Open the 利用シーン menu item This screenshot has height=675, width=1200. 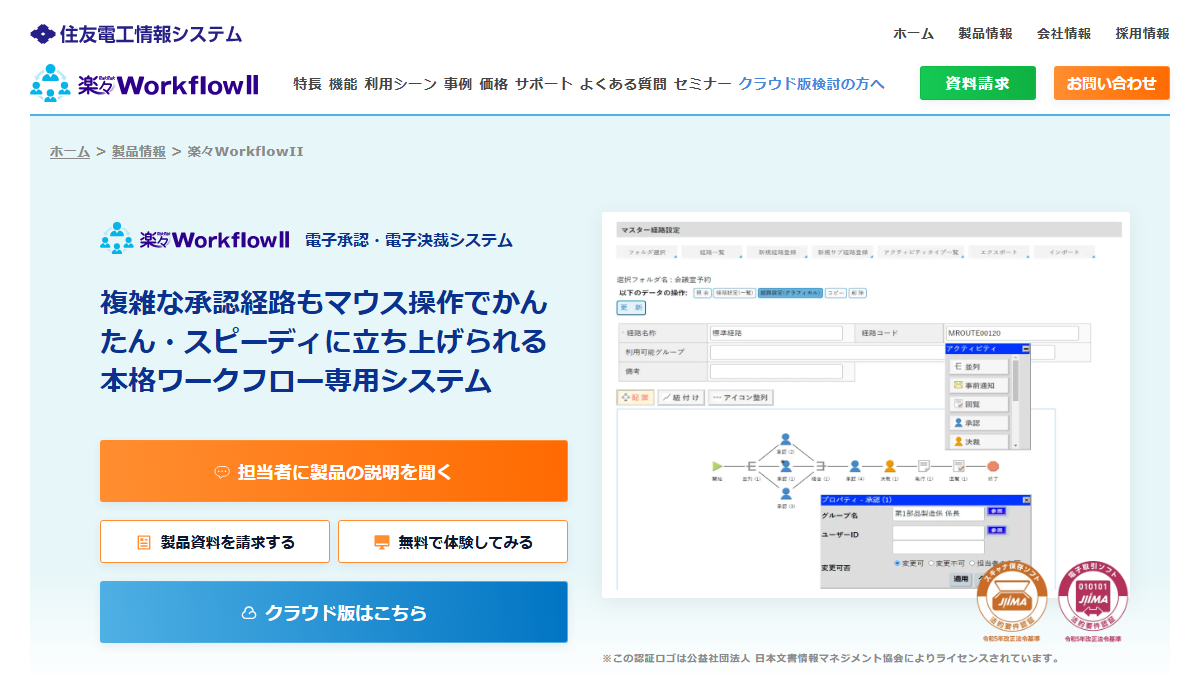(400, 84)
